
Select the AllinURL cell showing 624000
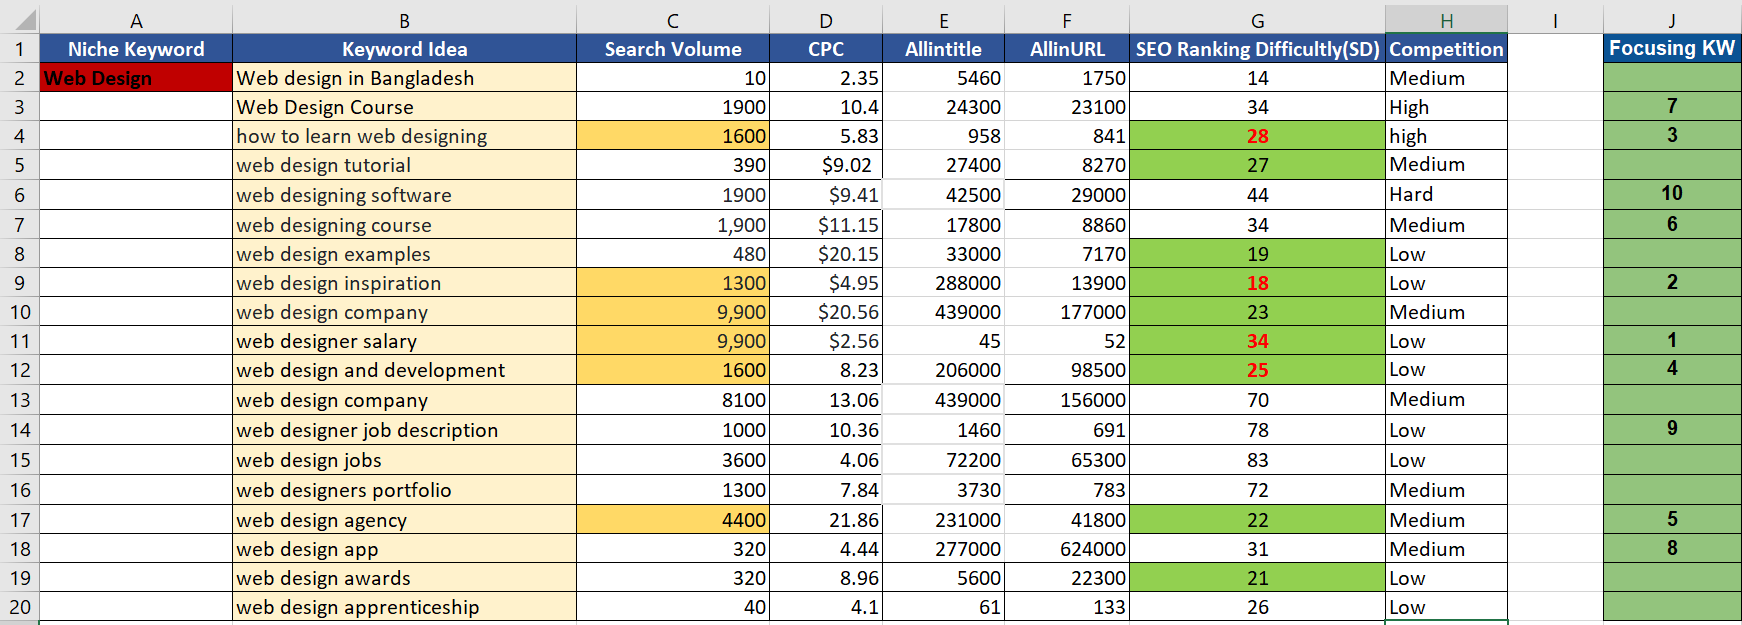click(x=1067, y=549)
